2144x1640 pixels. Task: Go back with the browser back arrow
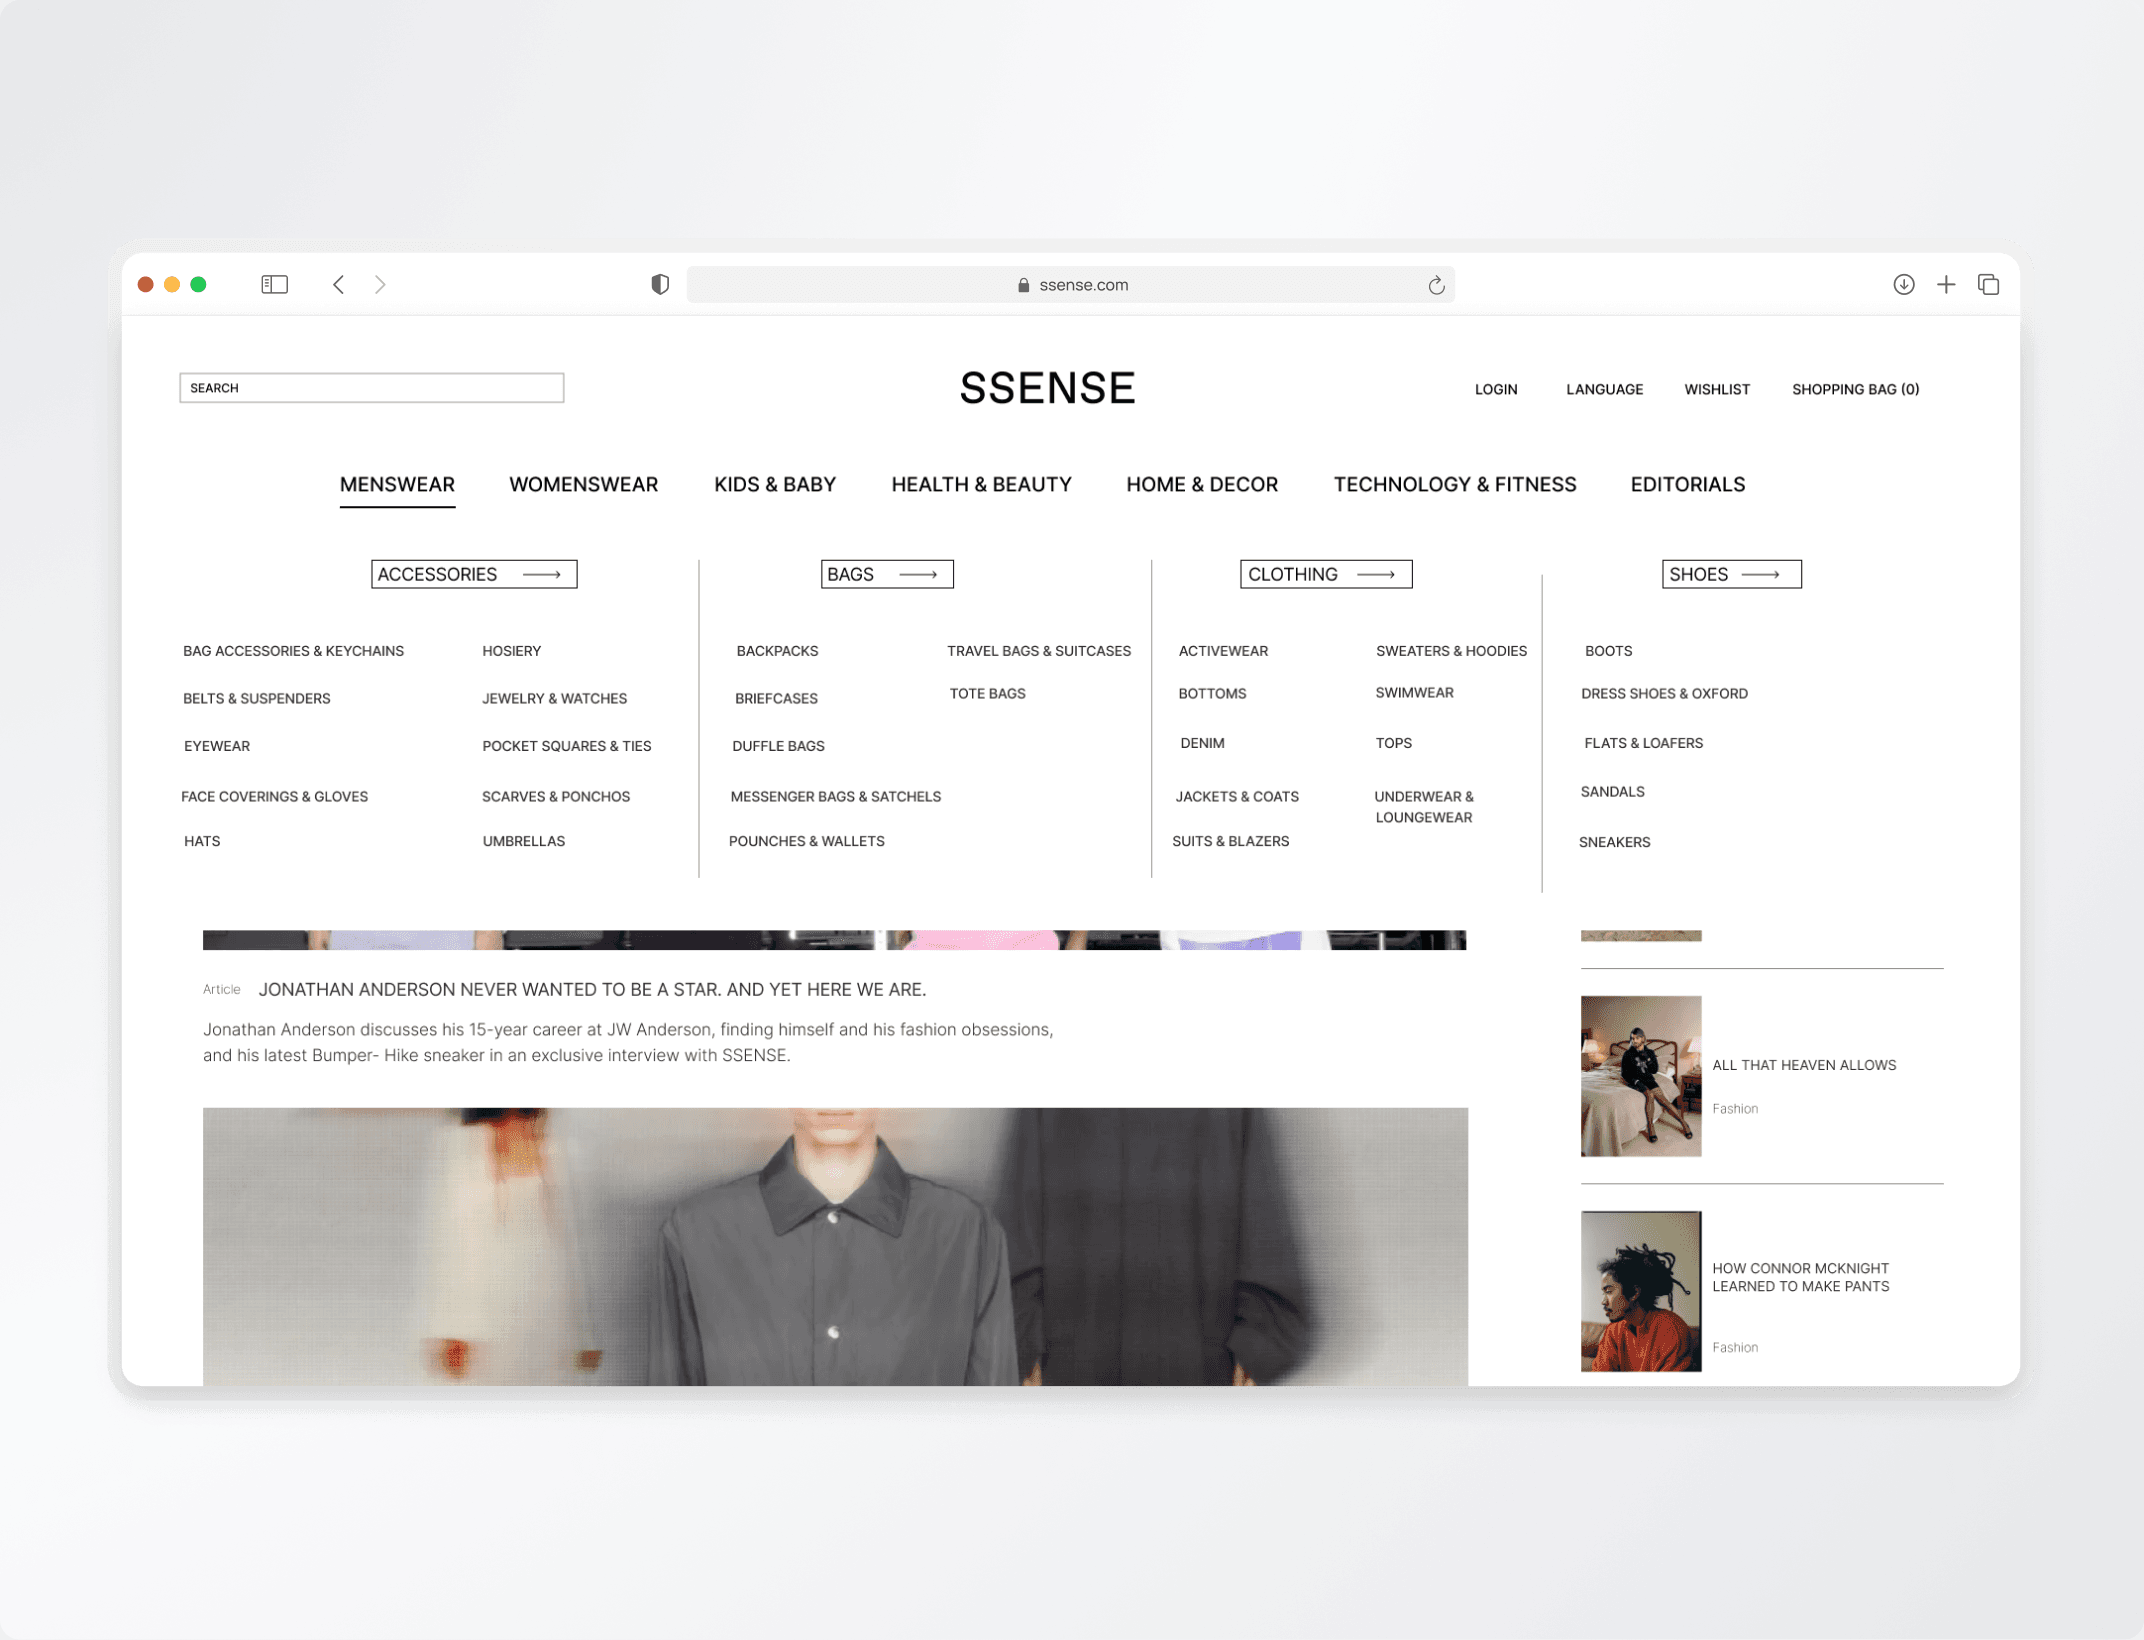click(339, 285)
